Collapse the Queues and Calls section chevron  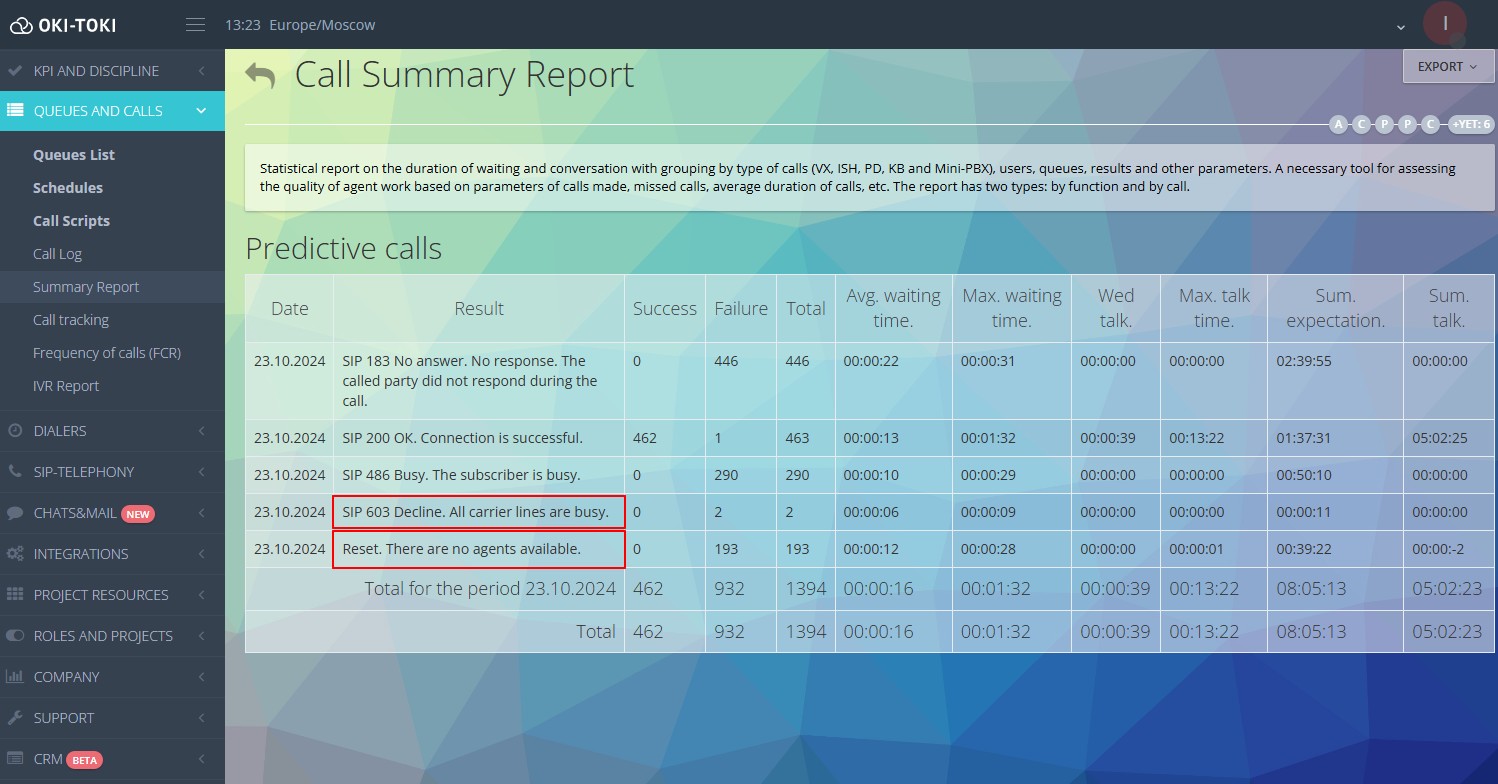click(x=202, y=111)
